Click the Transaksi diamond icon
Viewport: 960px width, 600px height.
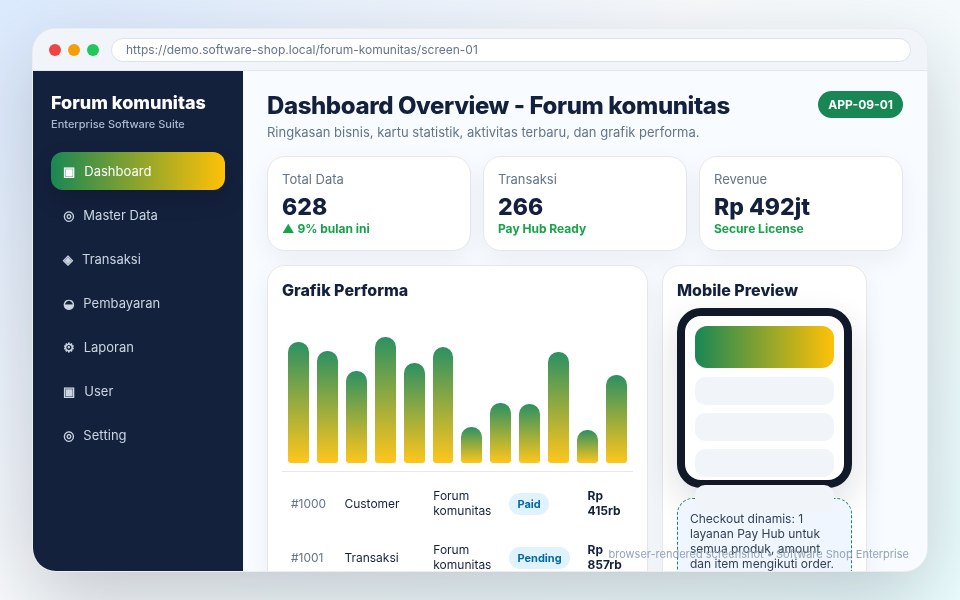(x=68, y=260)
